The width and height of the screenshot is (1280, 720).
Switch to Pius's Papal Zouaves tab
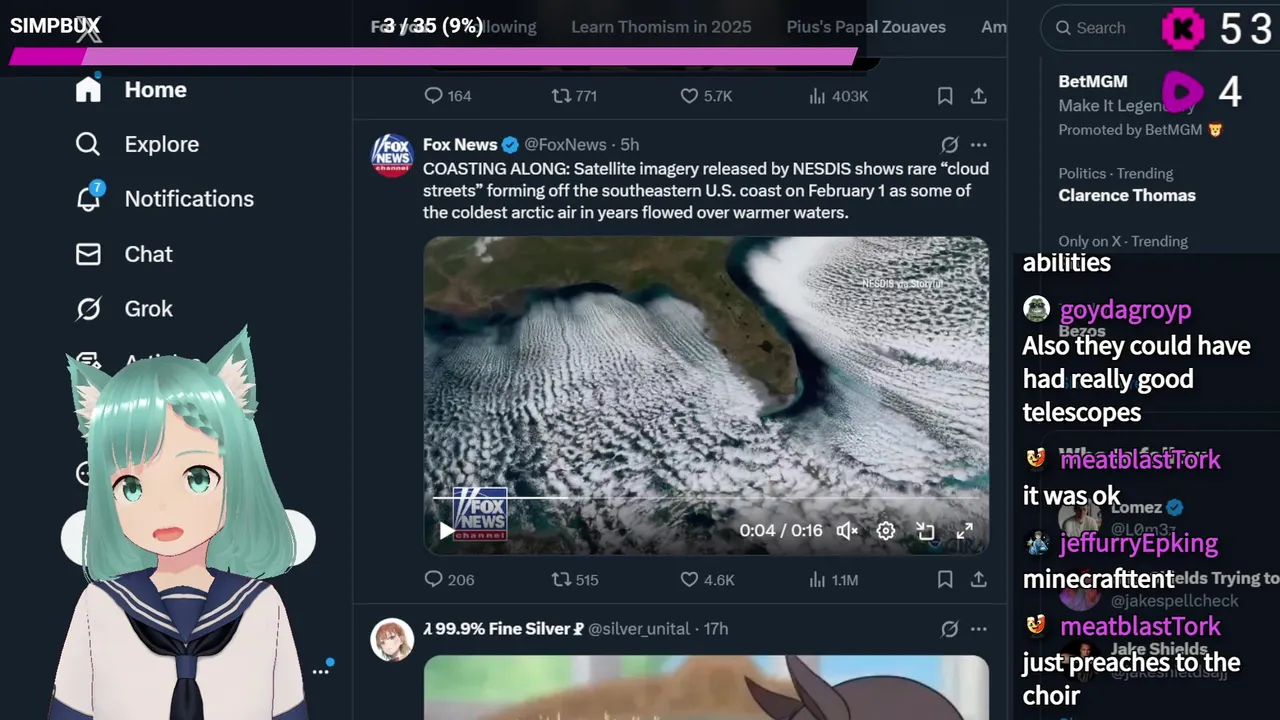(x=866, y=27)
